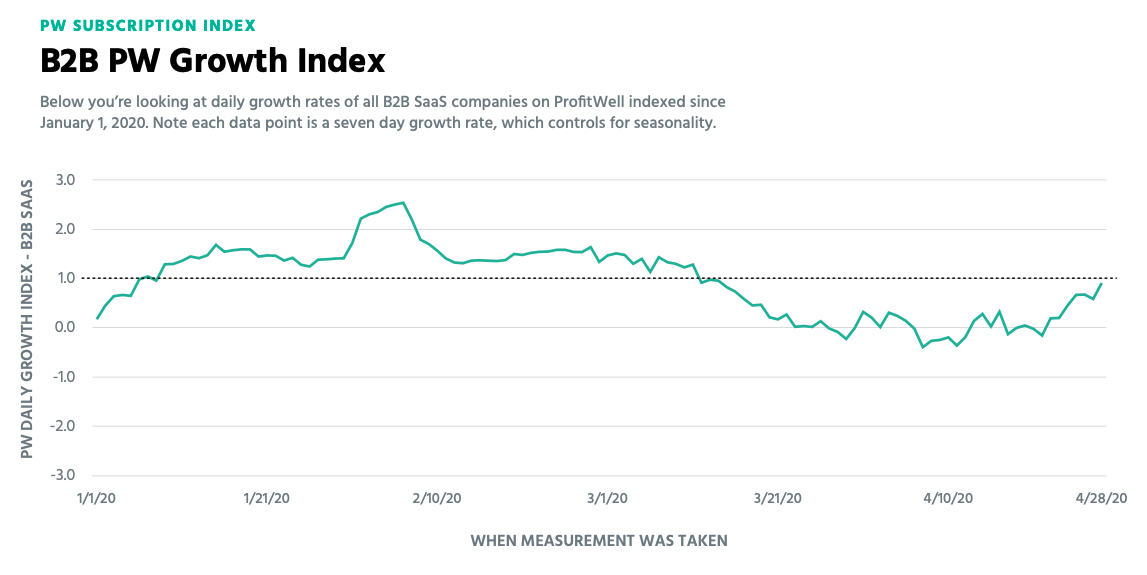Select the B2B PW Growth Index title
Image resolution: width=1147 pixels, height=575 pixels.
[212, 61]
